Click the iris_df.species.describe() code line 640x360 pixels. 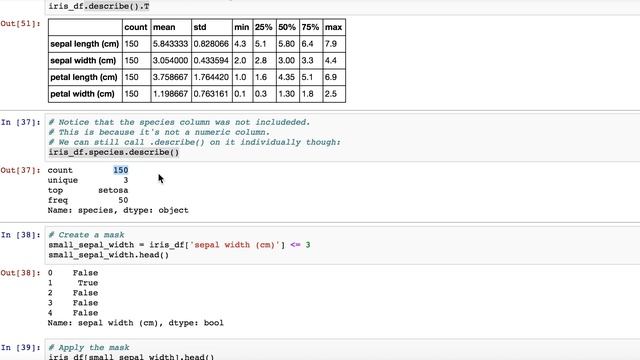(x=114, y=152)
